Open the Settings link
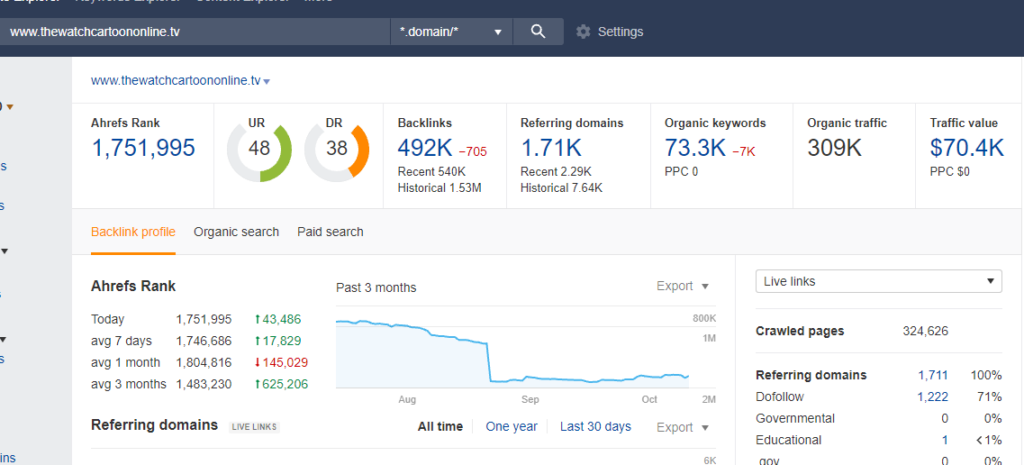 coord(620,31)
